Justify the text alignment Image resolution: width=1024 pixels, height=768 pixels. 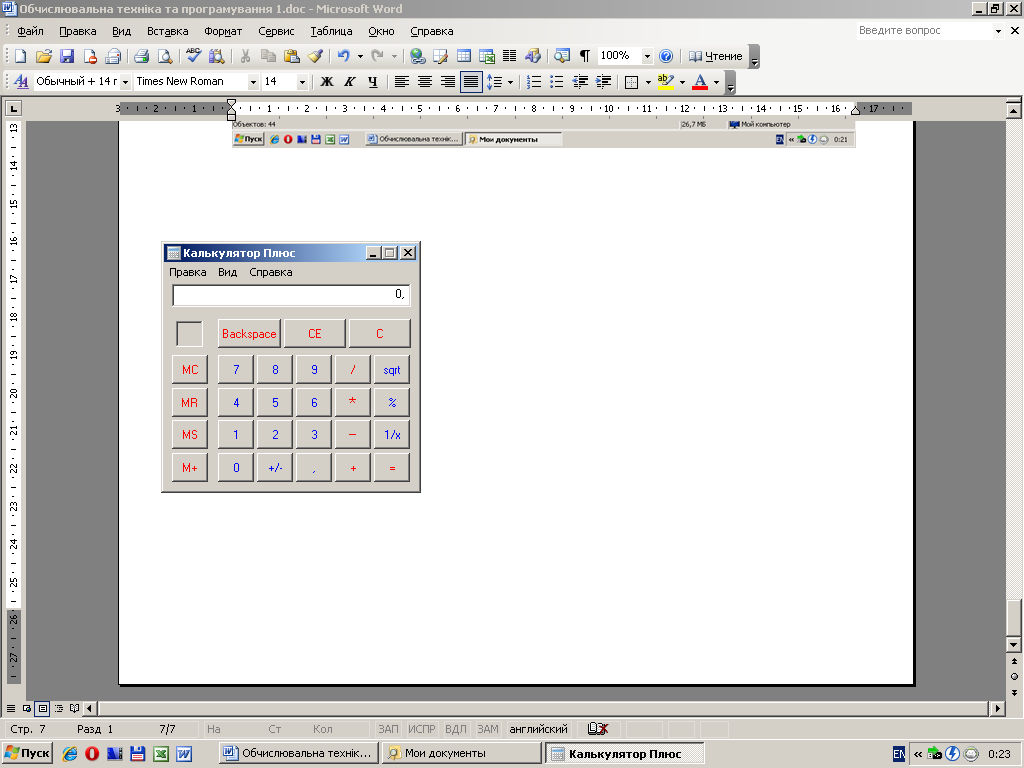click(x=471, y=82)
